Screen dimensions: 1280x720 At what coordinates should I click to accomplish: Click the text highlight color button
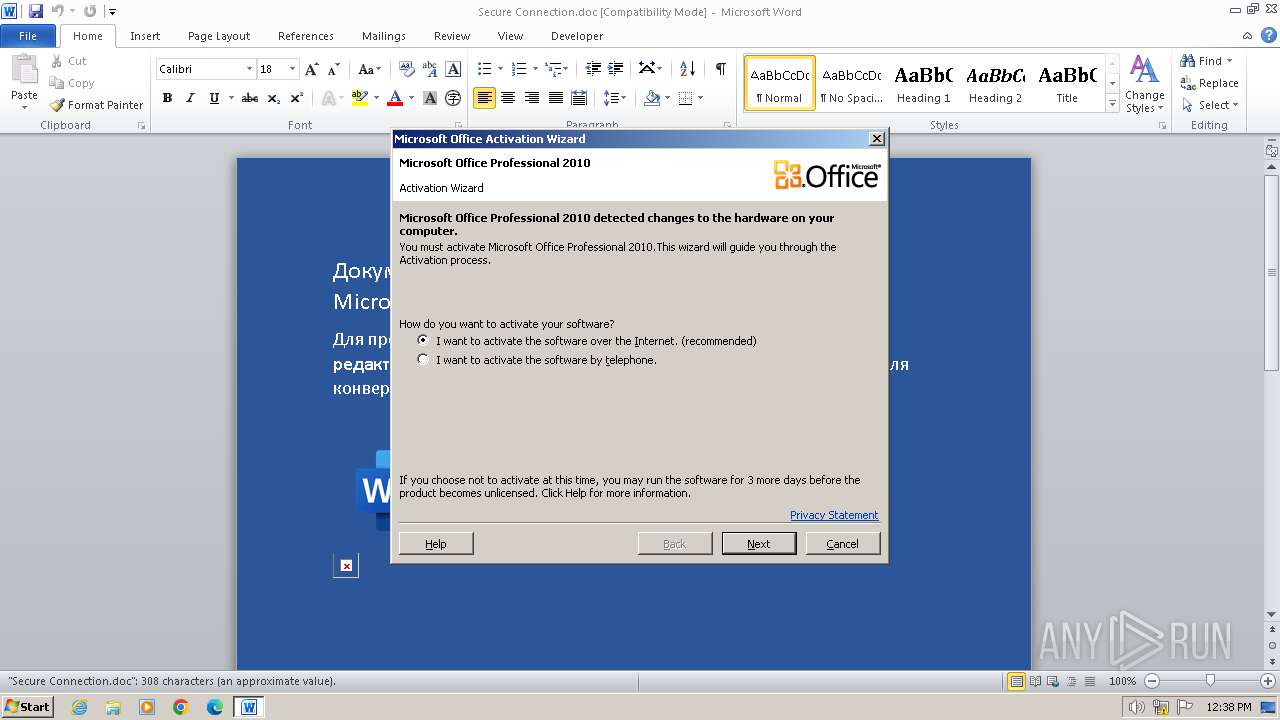point(360,98)
